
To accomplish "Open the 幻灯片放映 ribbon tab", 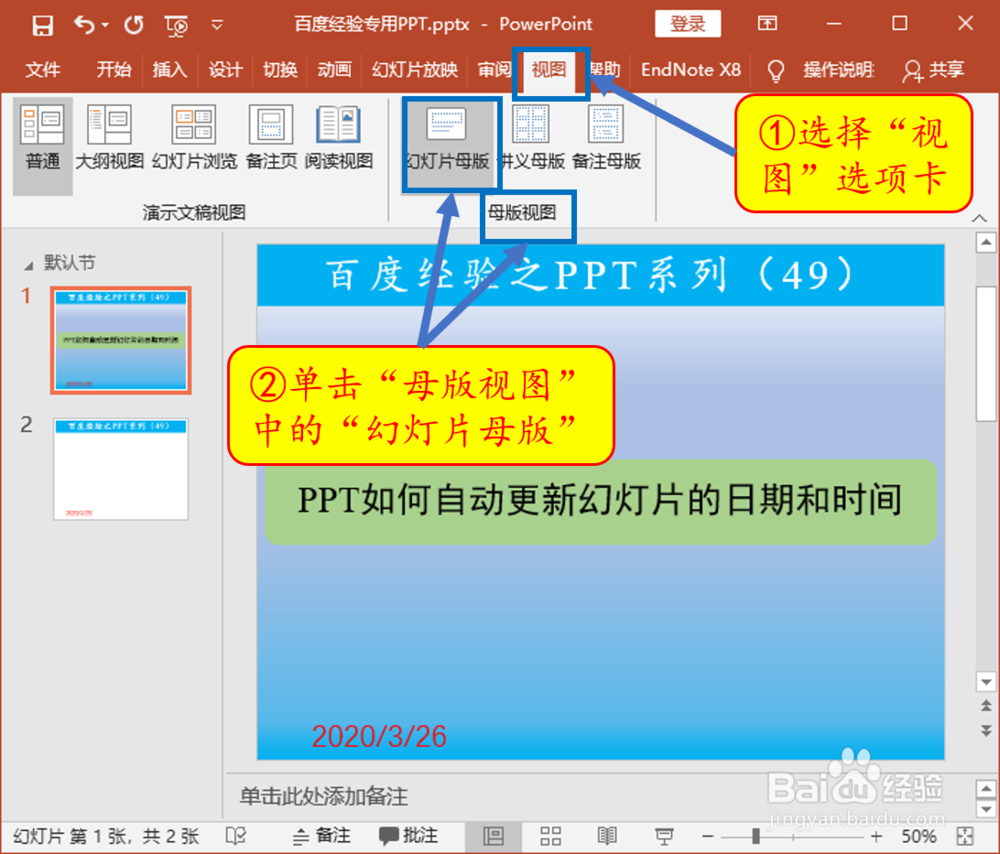I will pos(415,70).
